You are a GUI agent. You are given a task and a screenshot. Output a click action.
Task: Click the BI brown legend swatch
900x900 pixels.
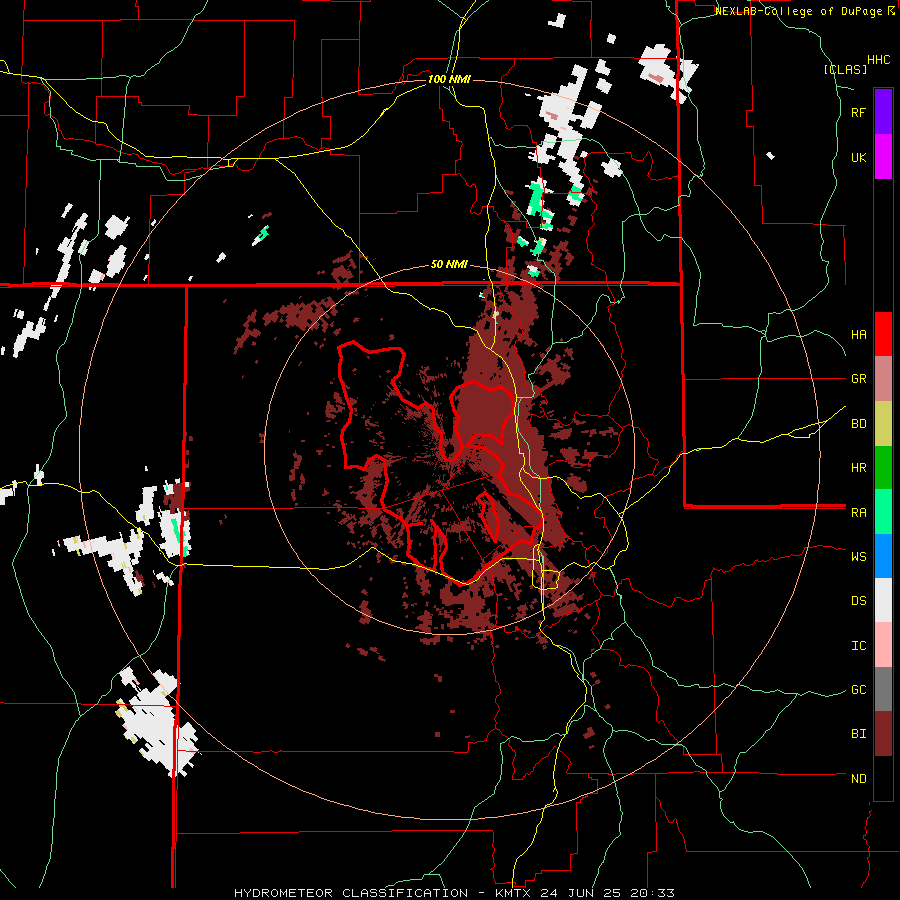[883, 734]
